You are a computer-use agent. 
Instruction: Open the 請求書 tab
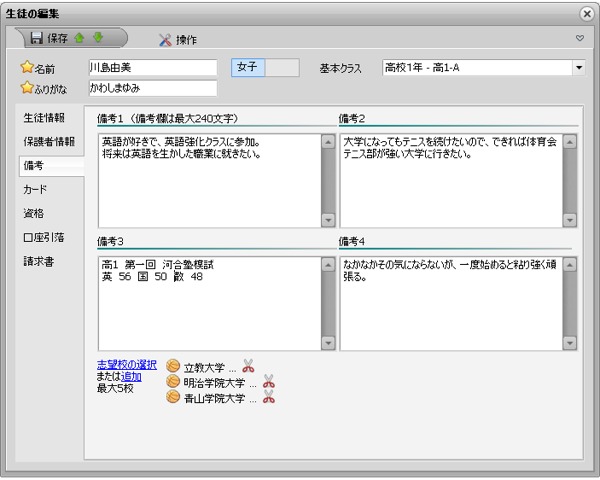38,262
